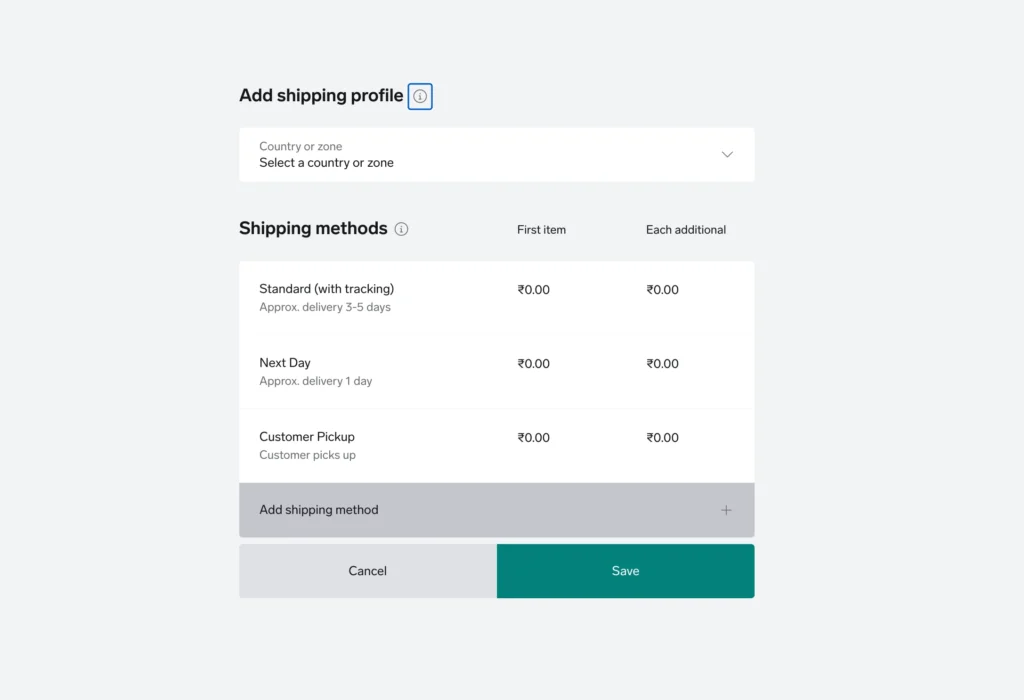Click the First item column header

pyautogui.click(x=541, y=229)
